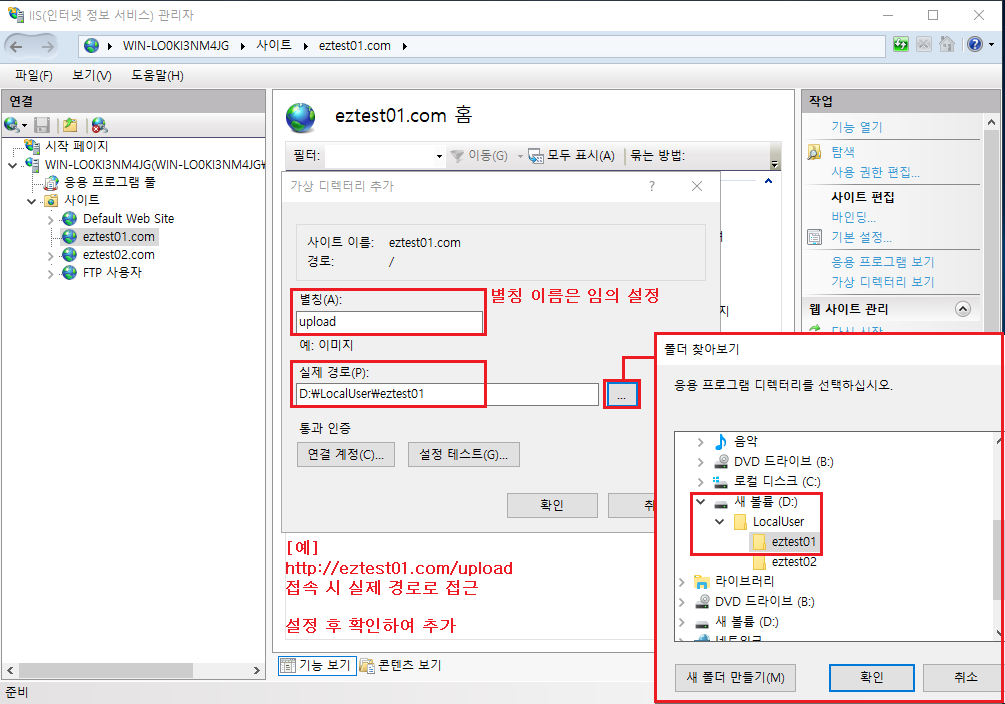The width and height of the screenshot is (1005, 704).
Task: Click the forward navigation arrow
Action: click(48, 46)
